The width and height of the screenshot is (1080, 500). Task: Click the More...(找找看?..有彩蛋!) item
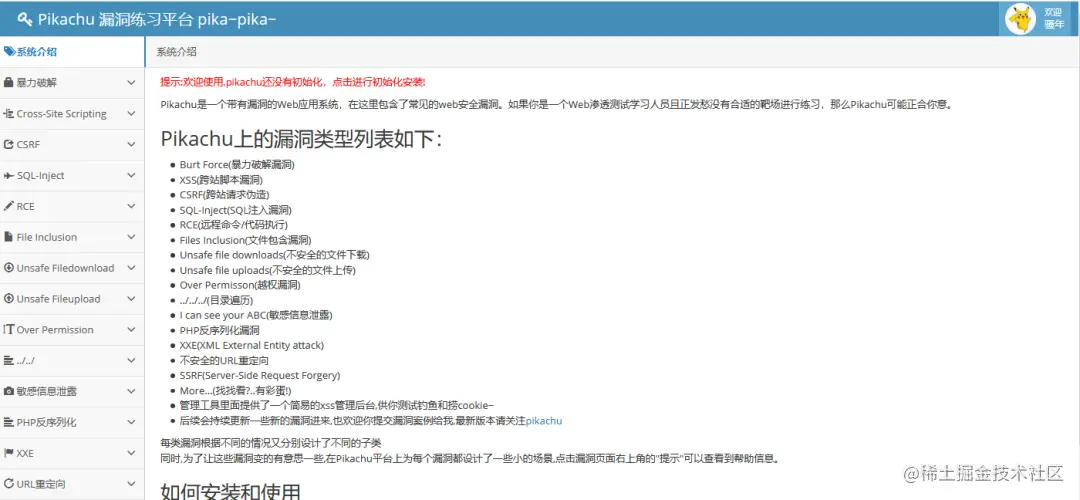(x=234, y=390)
